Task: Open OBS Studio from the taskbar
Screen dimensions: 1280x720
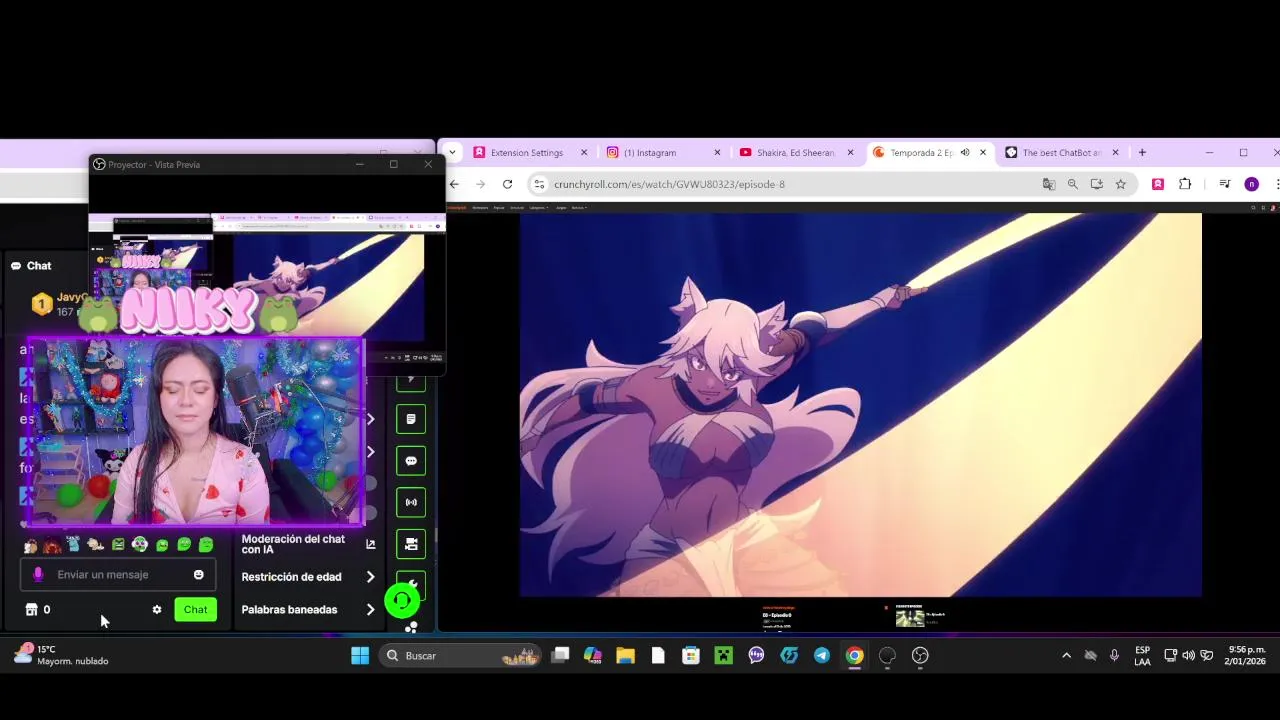Action: click(920, 656)
